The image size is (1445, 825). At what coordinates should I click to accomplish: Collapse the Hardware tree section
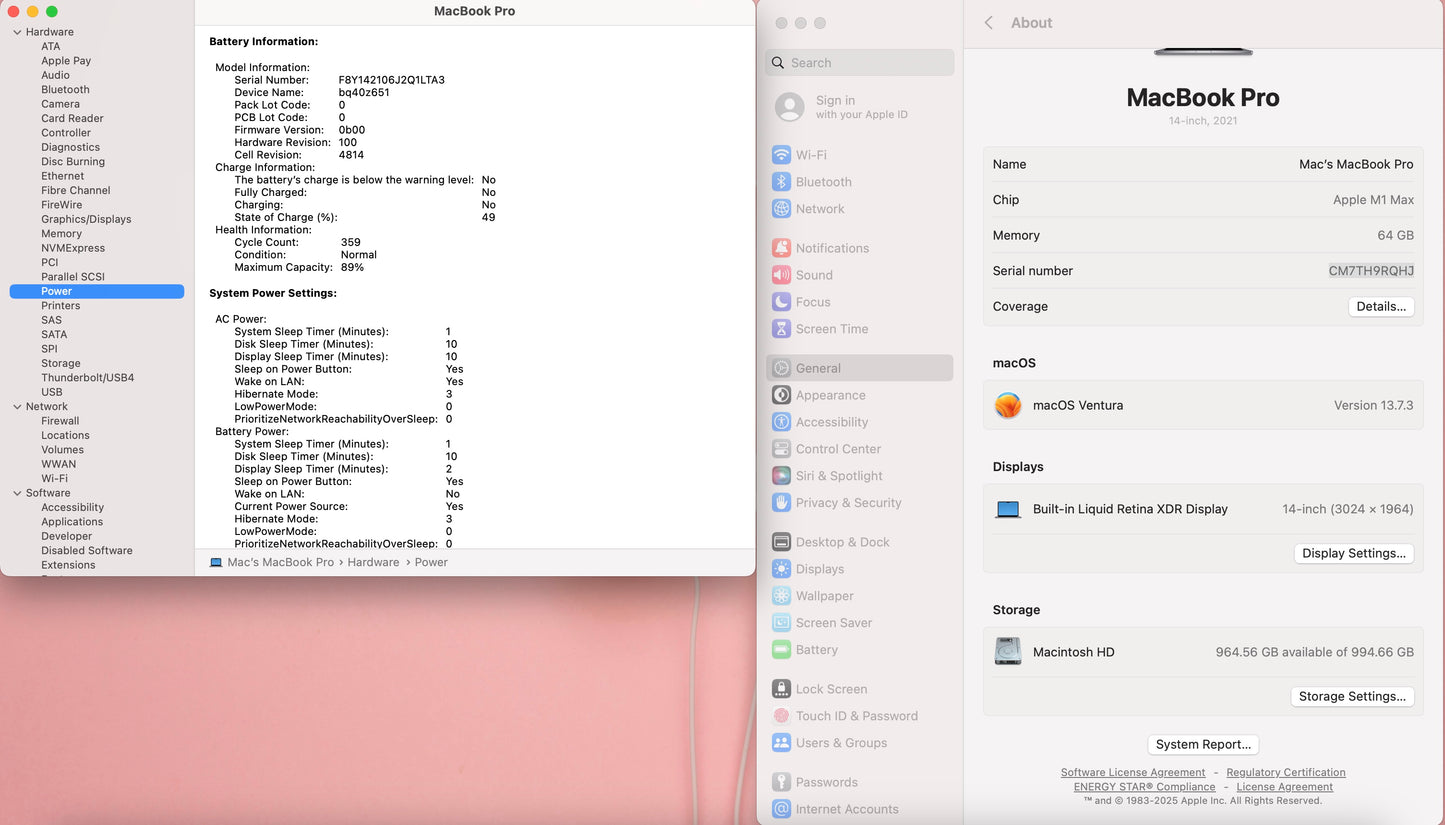click(17, 32)
